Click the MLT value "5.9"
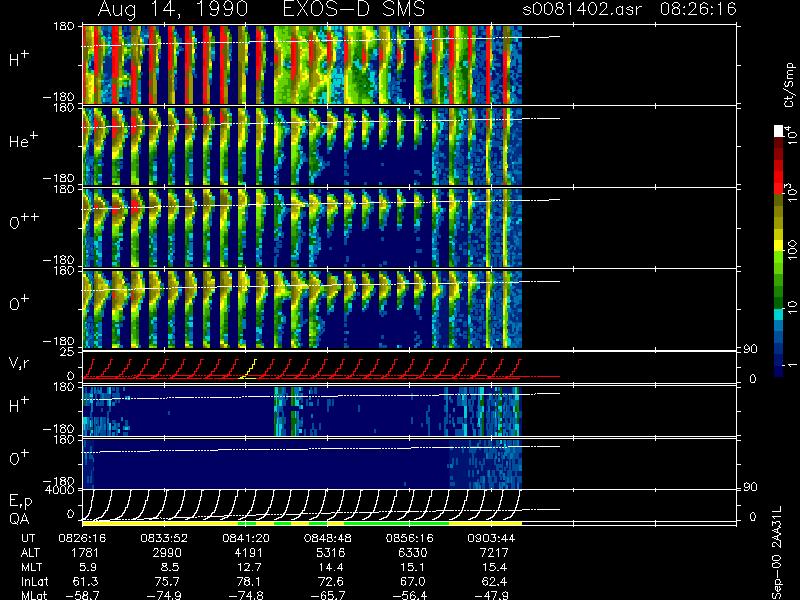 click(89, 567)
